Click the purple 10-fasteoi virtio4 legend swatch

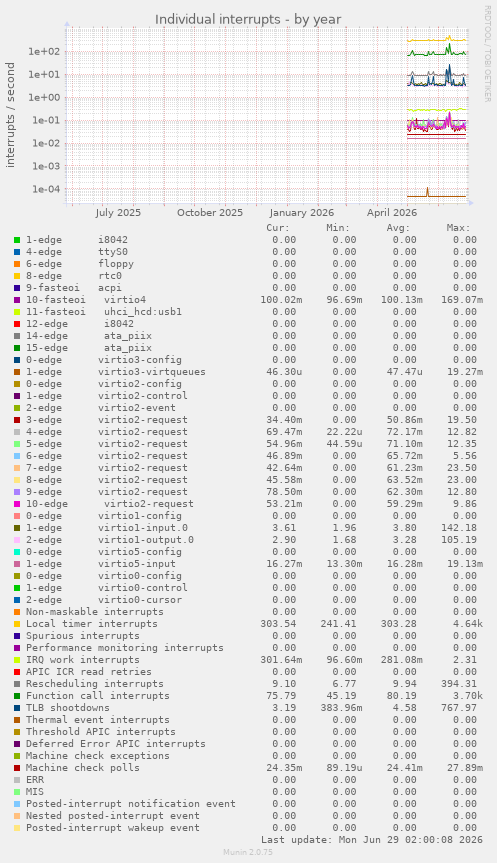click(x=17, y=300)
